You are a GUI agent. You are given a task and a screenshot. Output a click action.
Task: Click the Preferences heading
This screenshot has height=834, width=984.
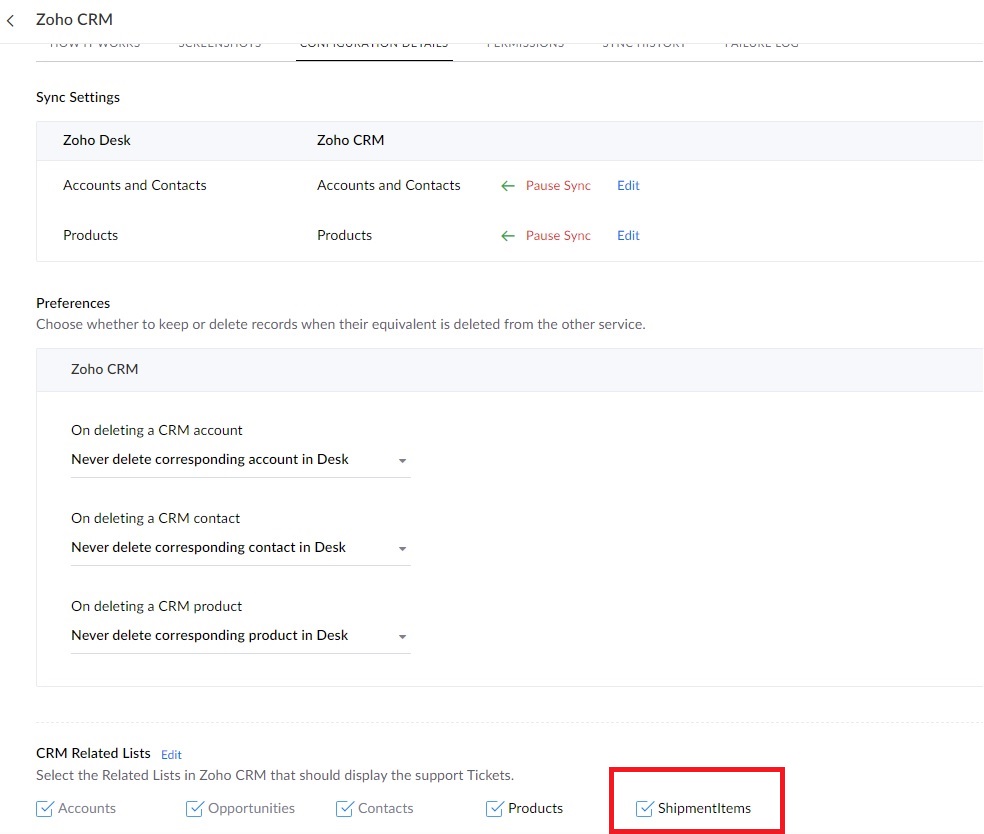tap(73, 304)
